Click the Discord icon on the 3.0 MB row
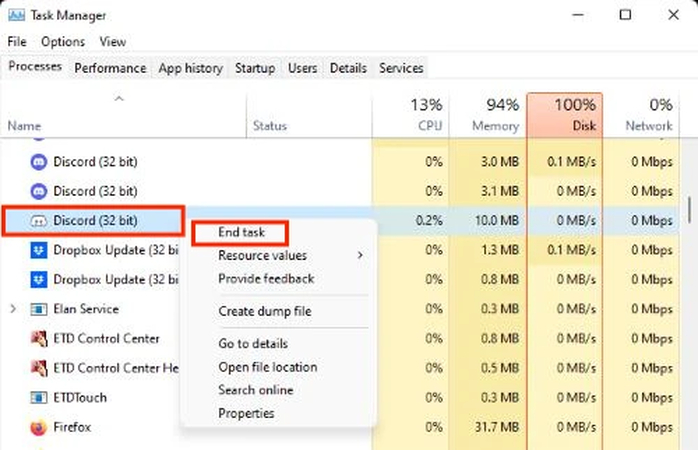 click(x=39, y=162)
